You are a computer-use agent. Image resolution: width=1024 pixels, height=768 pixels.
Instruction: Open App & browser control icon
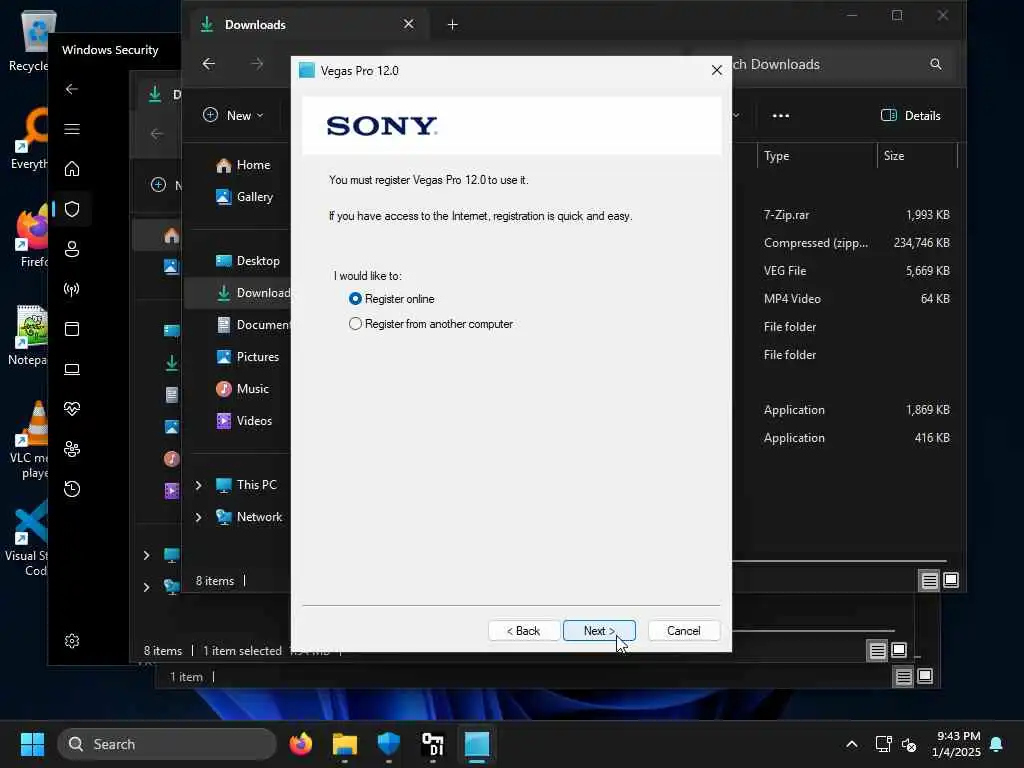[72, 328]
